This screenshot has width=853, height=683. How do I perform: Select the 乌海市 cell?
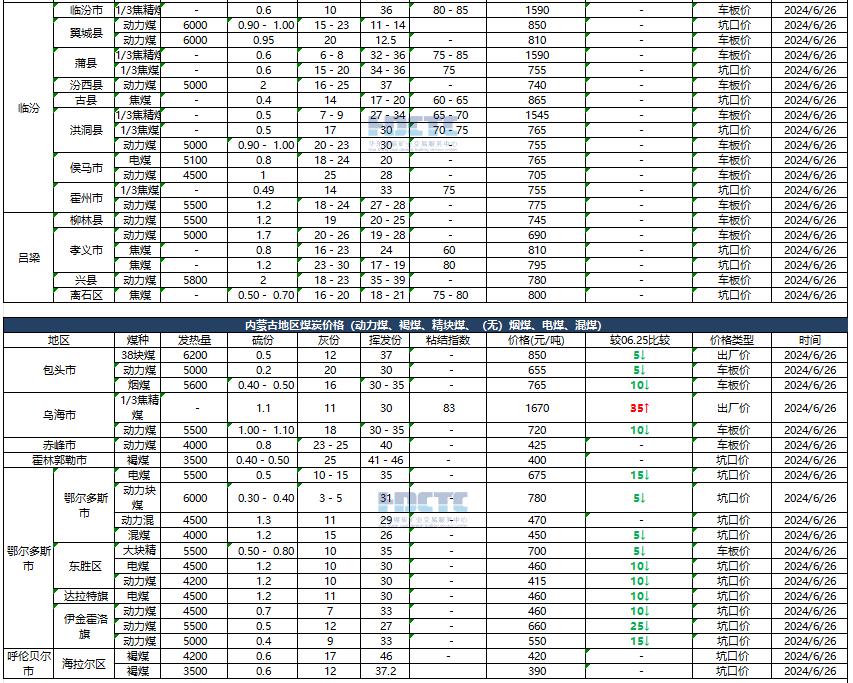59,415
